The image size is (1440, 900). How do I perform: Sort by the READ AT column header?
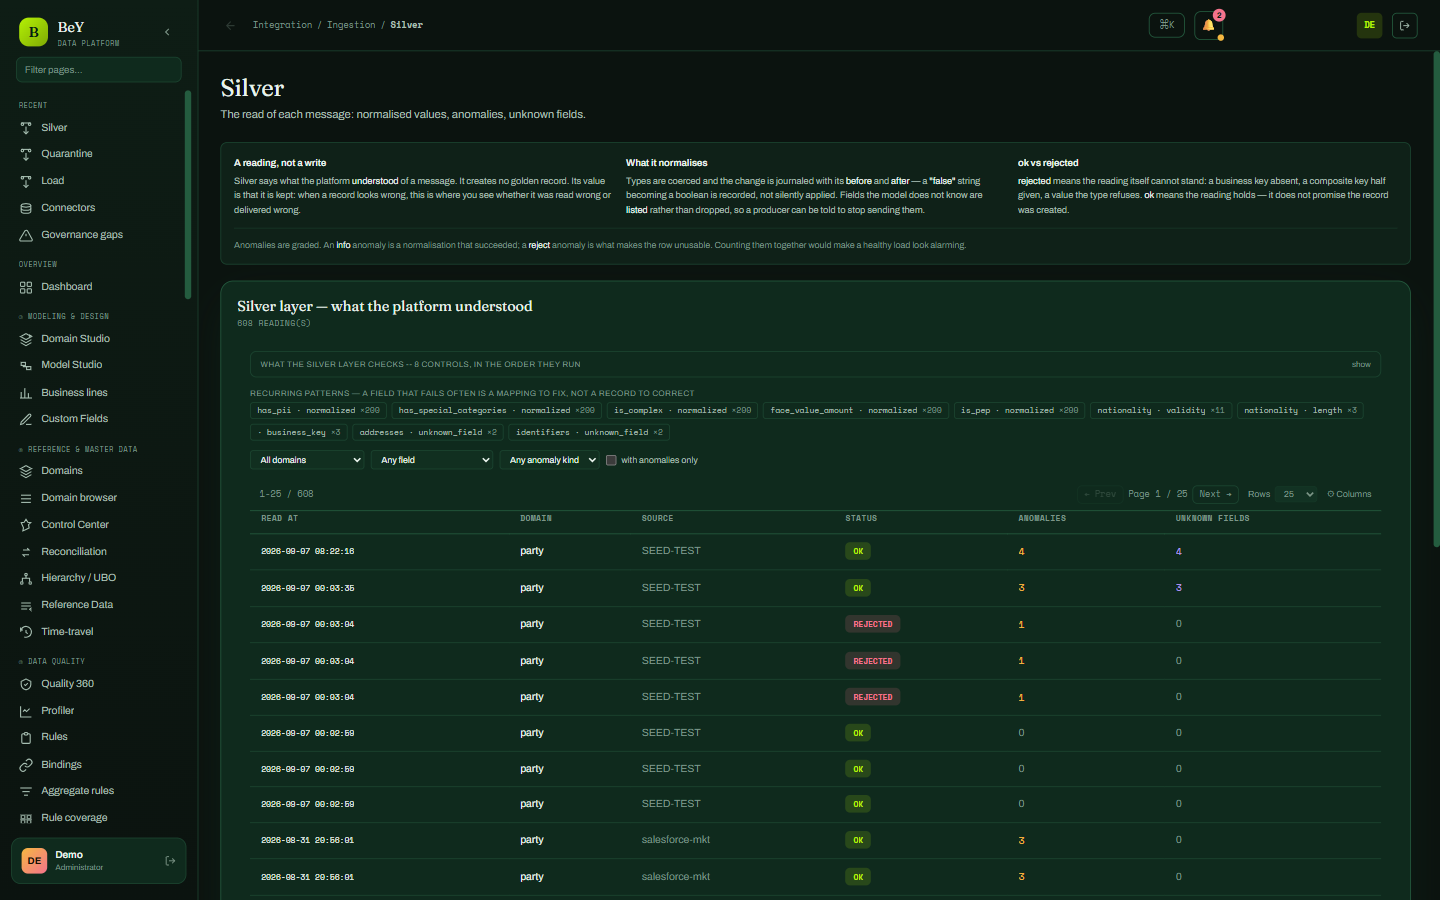pyautogui.click(x=279, y=518)
